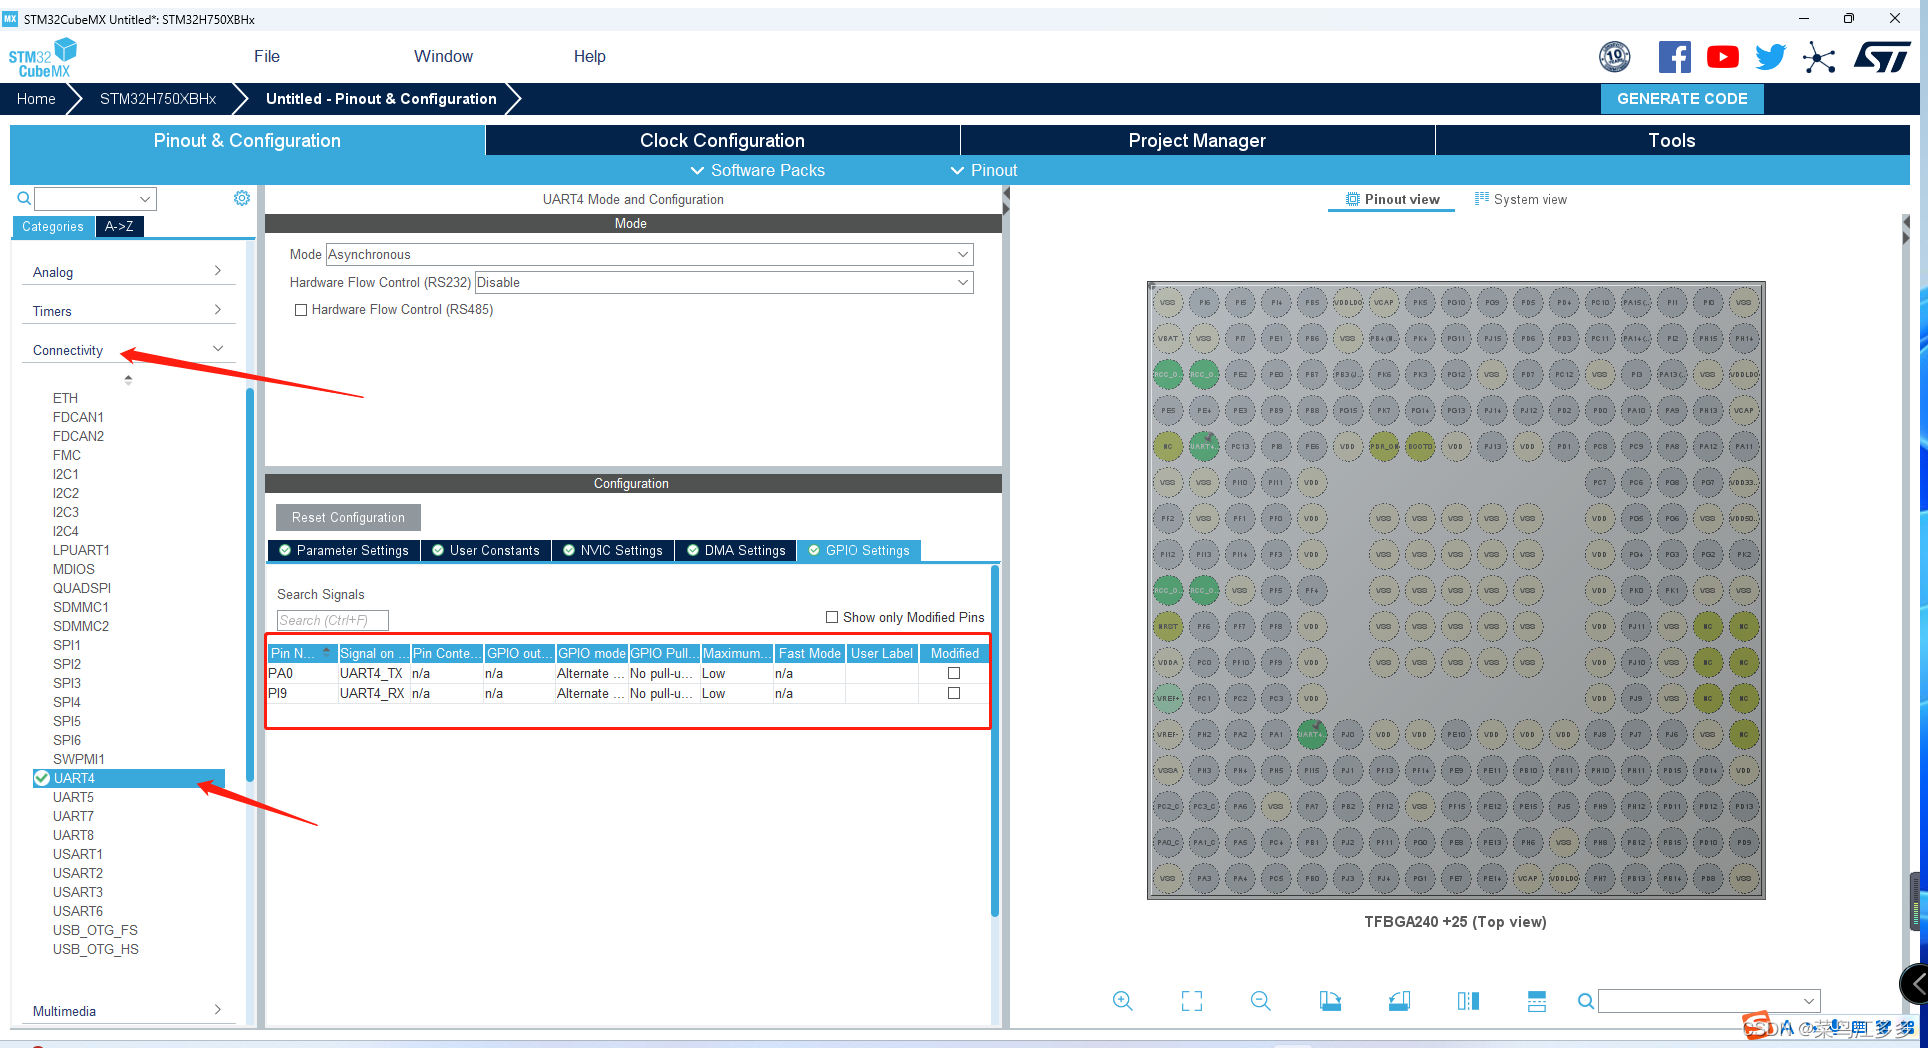Click the Reset Configuration button
Image resolution: width=1928 pixels, height=1048 pixels.
pos(348,518)
